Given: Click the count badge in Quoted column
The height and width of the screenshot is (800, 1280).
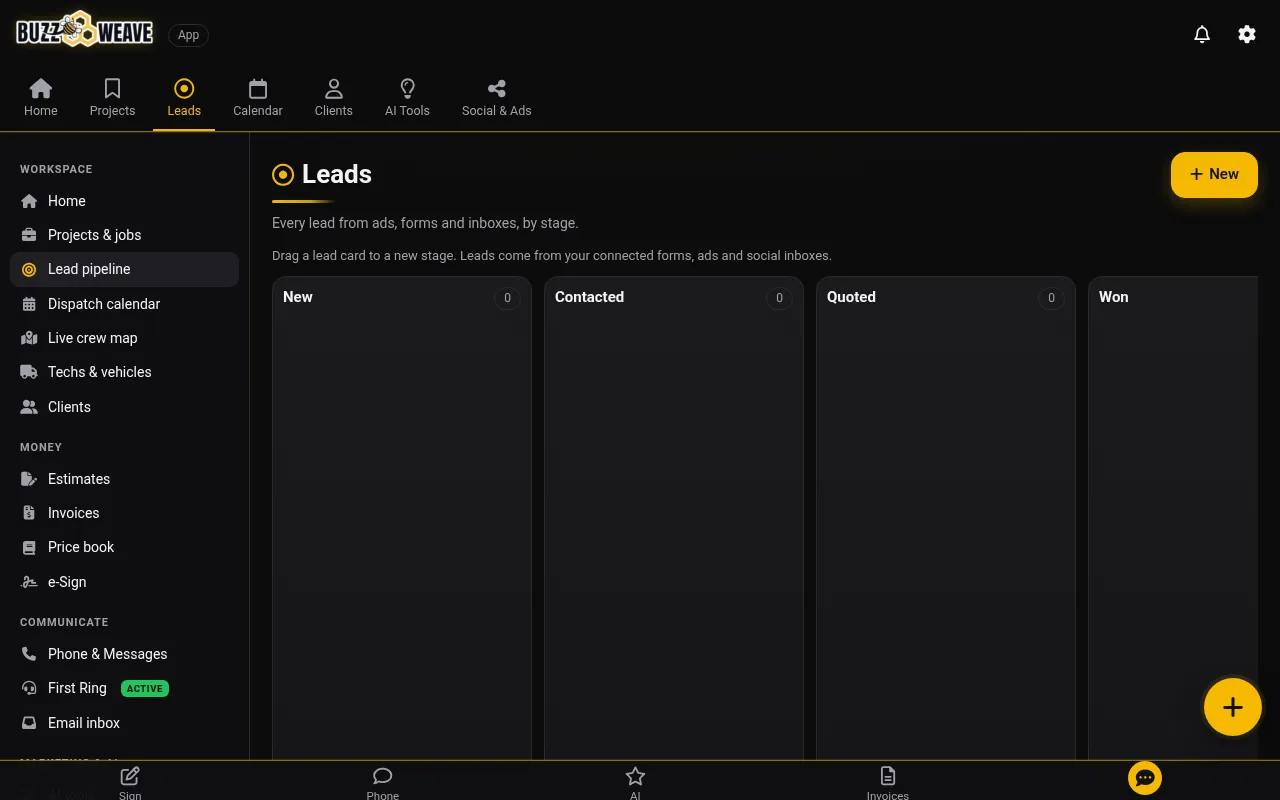Looking at the screenshot, I should [x=1051, y=298].
